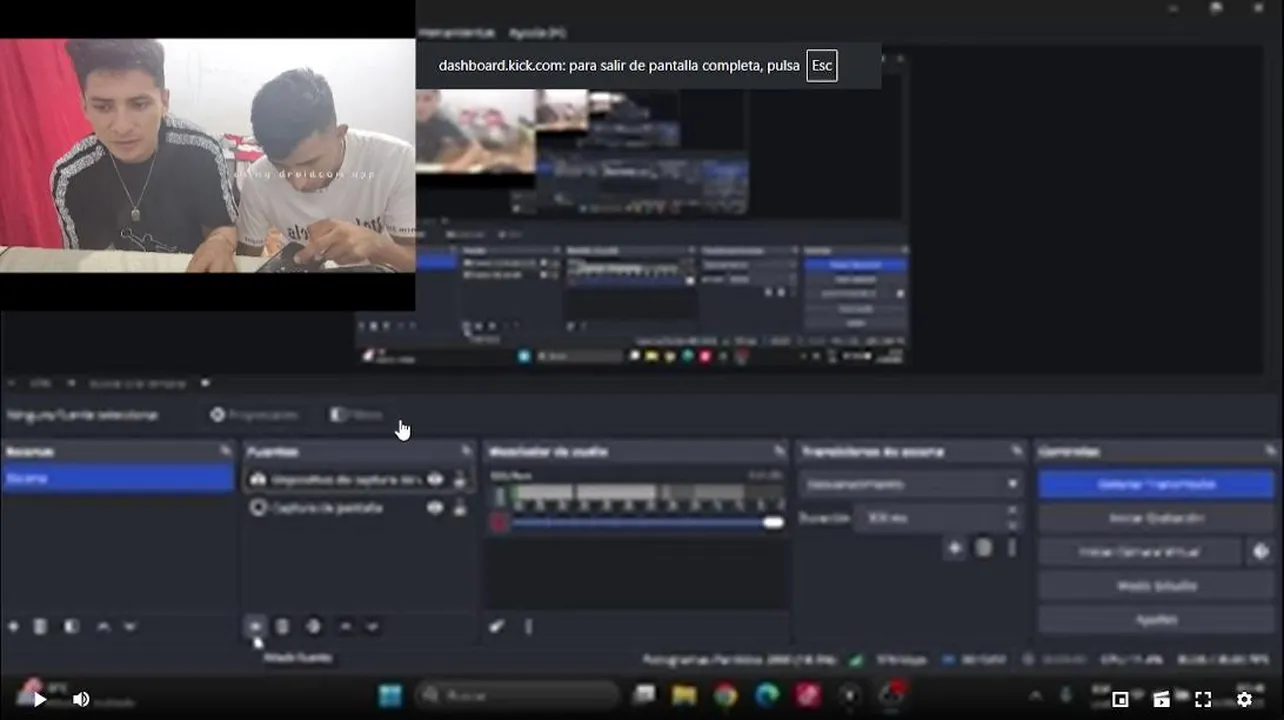This screenshot has height=720, width=1284.
Task: Open Ajustes in the Controles panel
Action: (x=1156, y=619)
